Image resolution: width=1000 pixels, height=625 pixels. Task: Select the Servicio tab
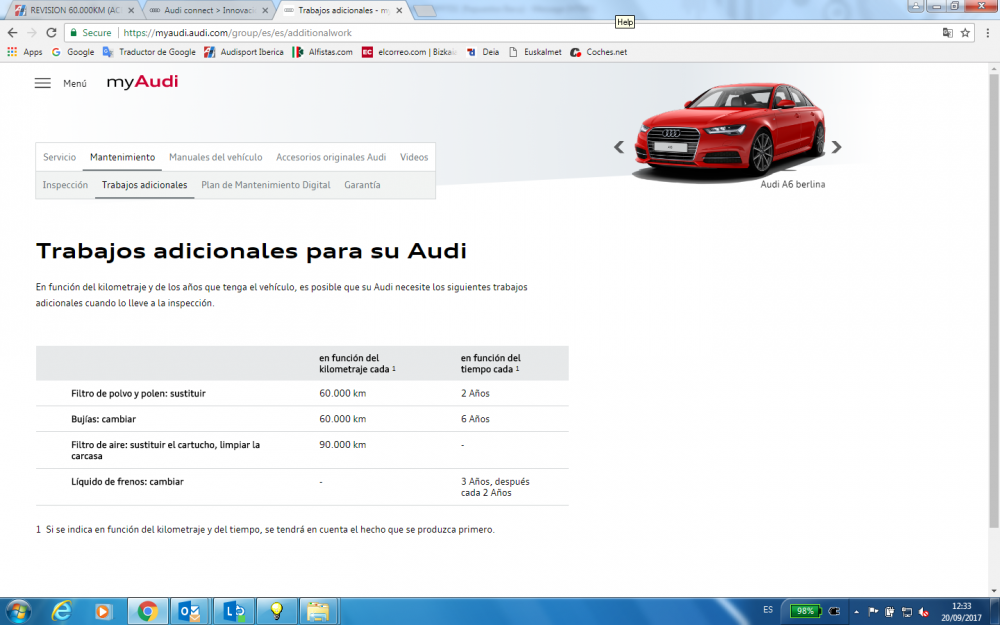click(59, 157)
